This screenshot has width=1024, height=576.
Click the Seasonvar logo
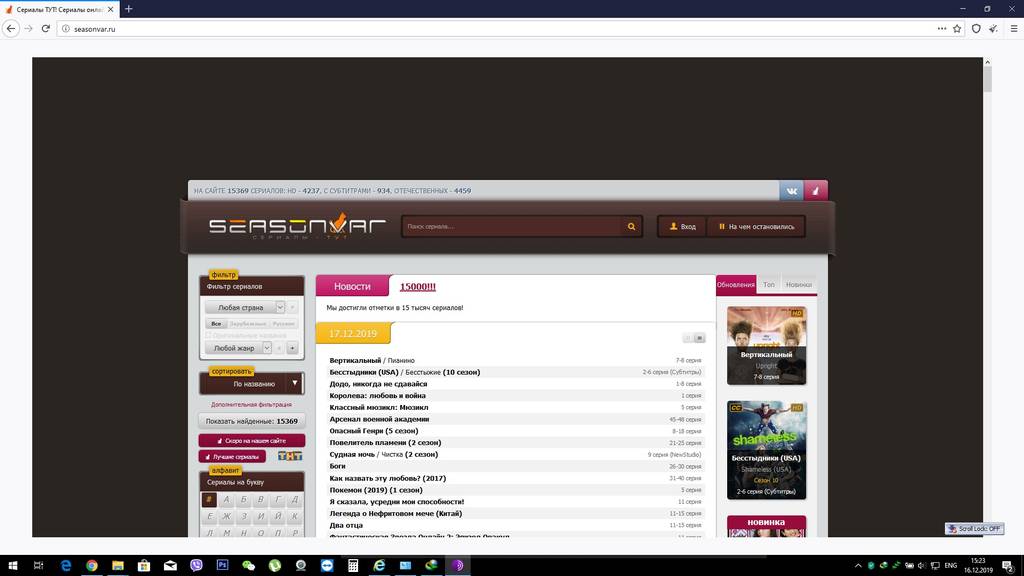297,226
